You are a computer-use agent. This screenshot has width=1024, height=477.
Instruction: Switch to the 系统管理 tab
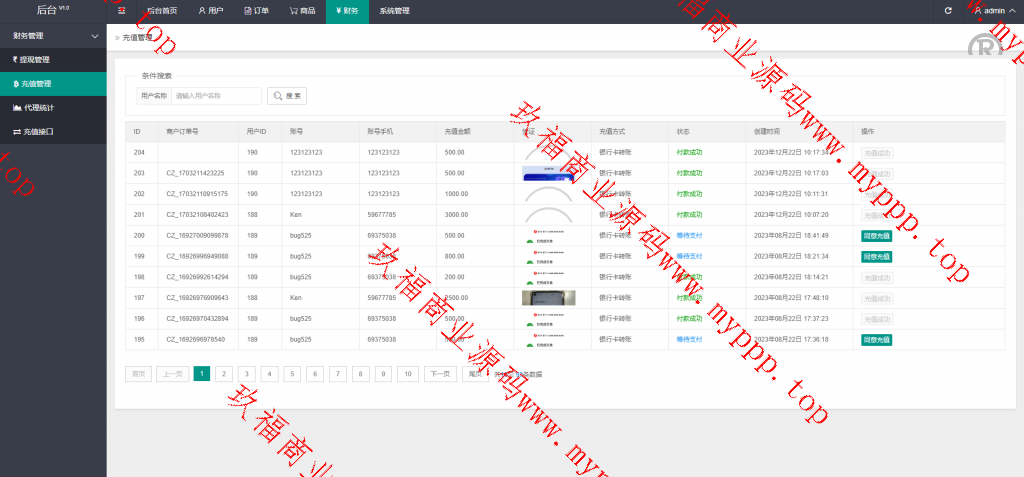(x=394, y=11)
